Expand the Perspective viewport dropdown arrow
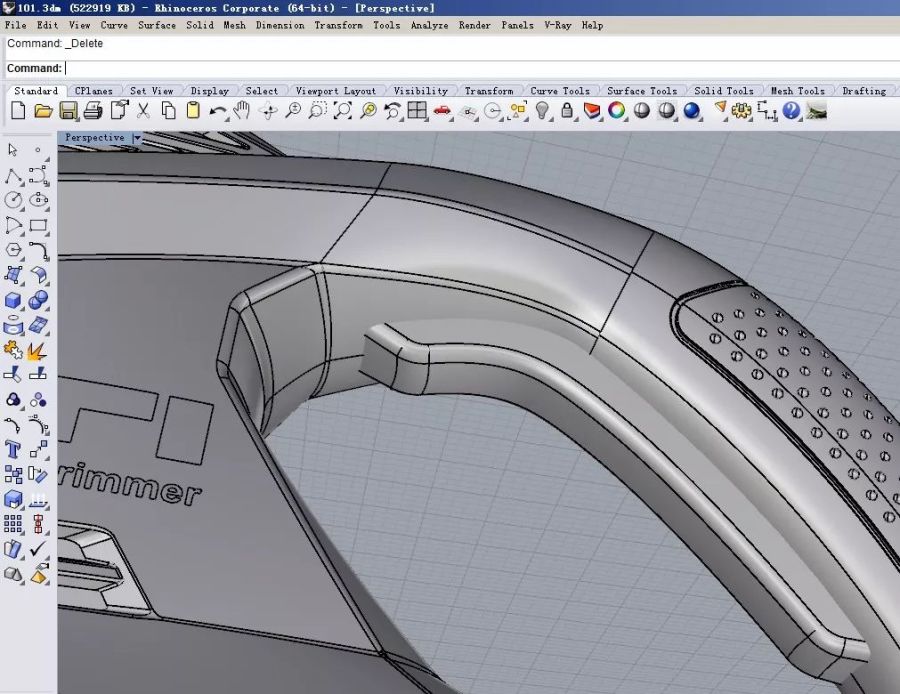 click(137, 138)
